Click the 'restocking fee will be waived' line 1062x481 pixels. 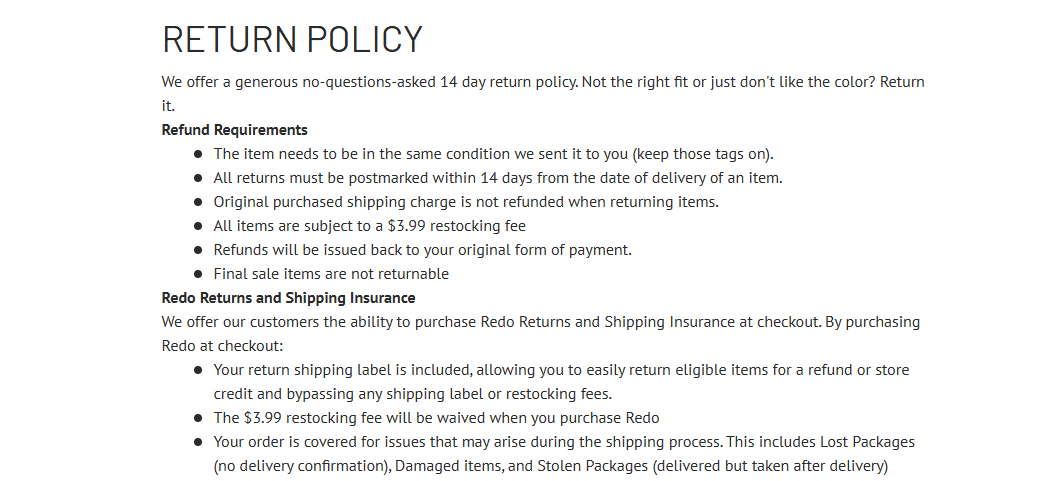(x=436, y=418)
